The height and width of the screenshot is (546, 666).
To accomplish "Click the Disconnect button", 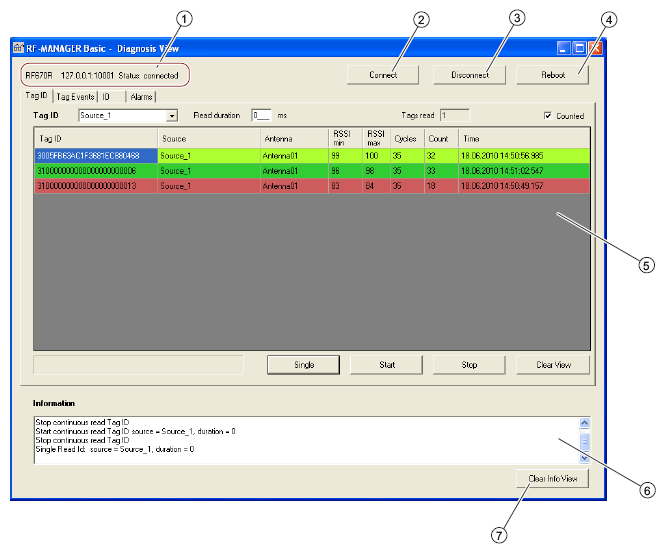I will coord(469,75).
